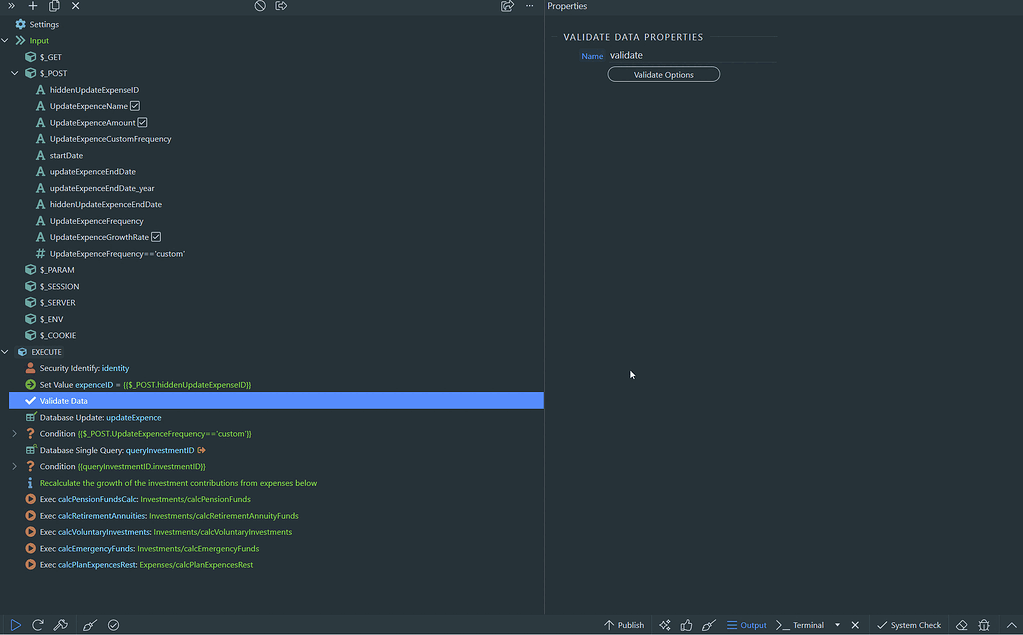Click the Publish button

point(624,625)
